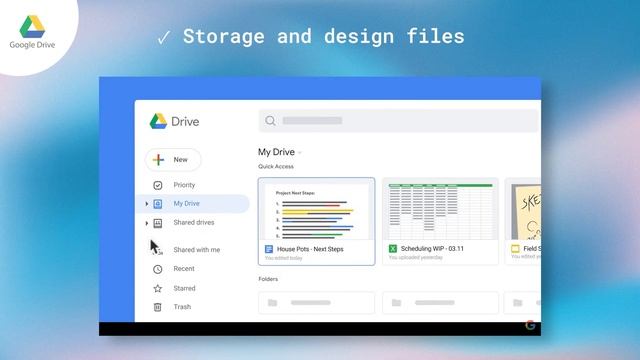Click the Scheduling WIP - 03.11 filename
The width and height of the screenshot is (640, 360).
432,249
